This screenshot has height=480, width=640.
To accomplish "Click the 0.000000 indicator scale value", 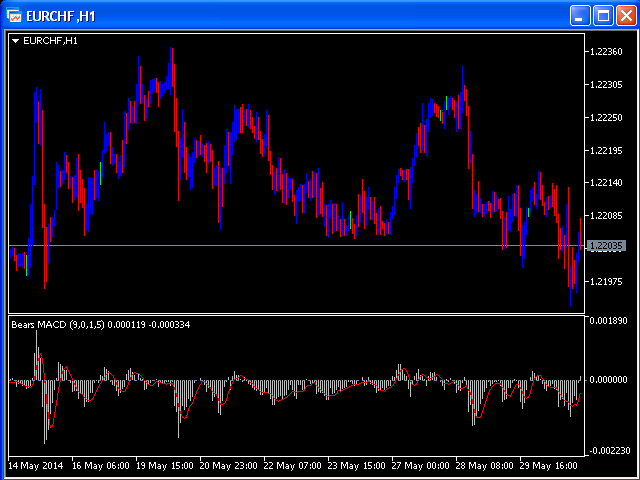I will (x=608, y=380).
